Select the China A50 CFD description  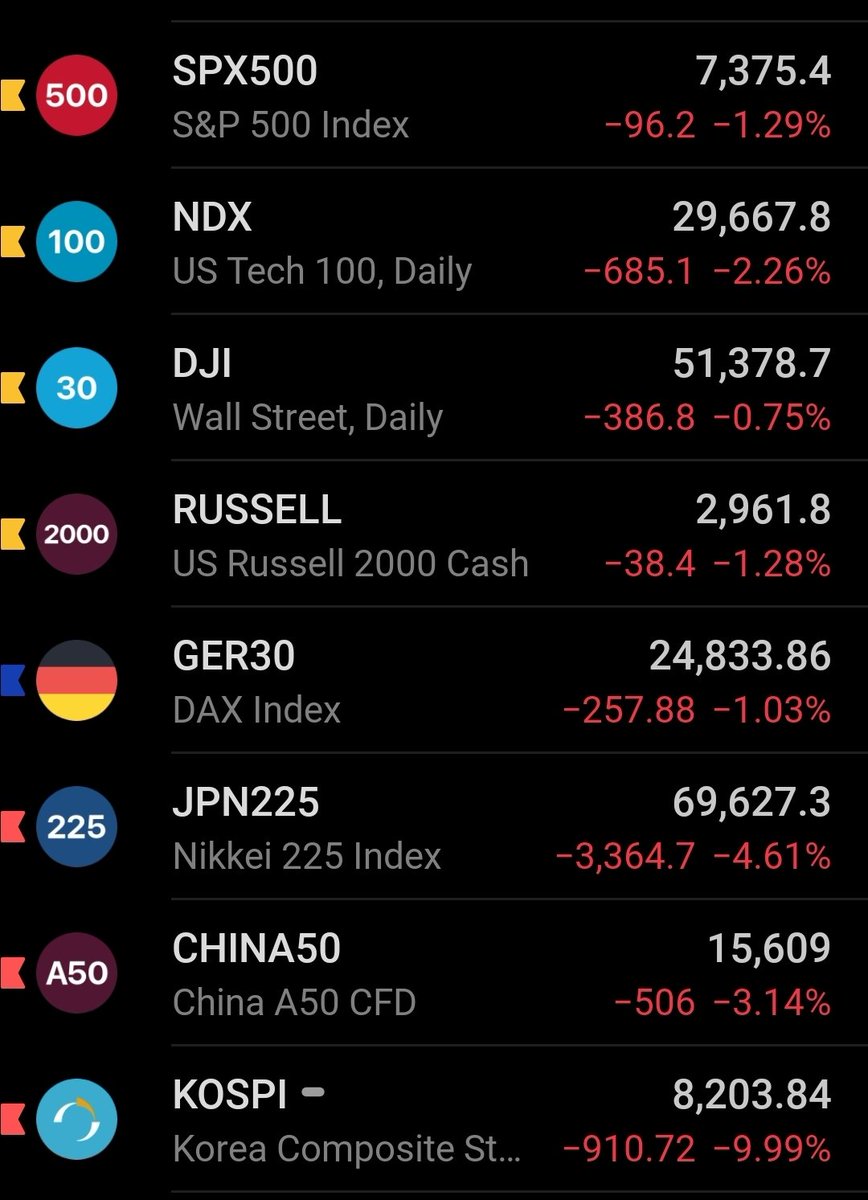click(294, 1002)
